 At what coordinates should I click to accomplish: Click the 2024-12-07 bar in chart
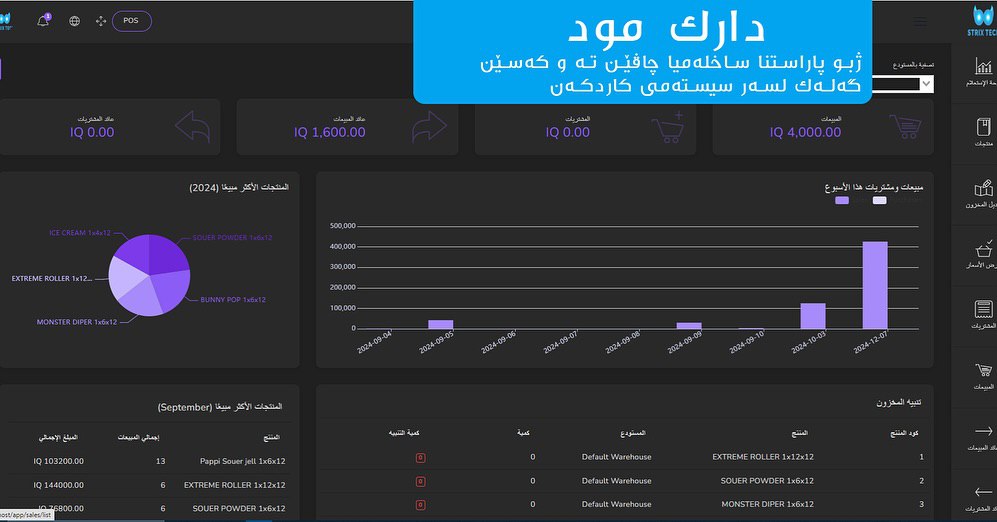875,285
